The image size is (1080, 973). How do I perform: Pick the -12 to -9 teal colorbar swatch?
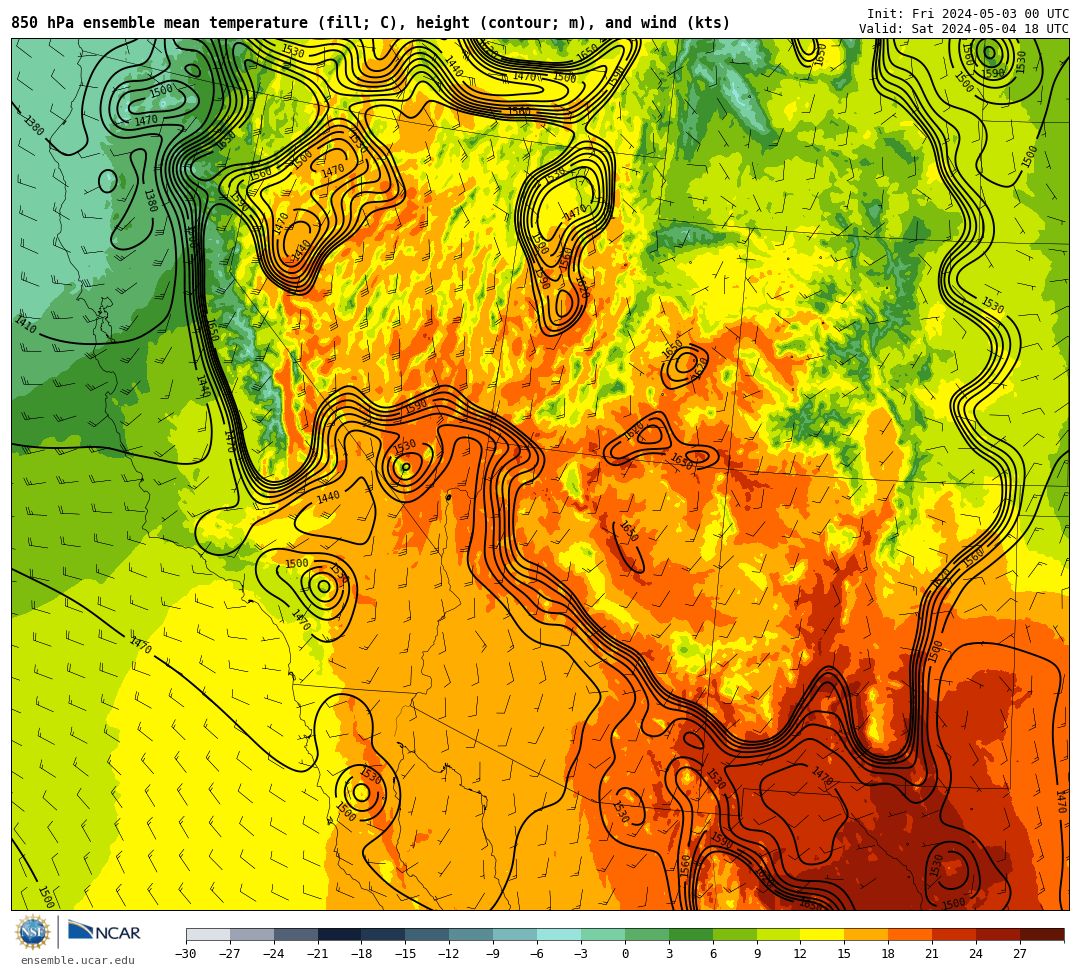472,934
